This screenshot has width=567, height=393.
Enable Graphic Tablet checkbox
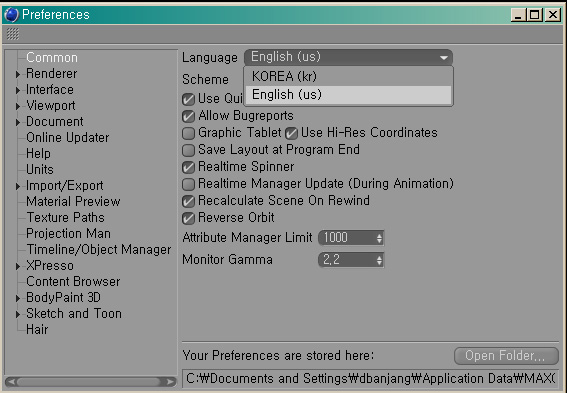[188, 133]
